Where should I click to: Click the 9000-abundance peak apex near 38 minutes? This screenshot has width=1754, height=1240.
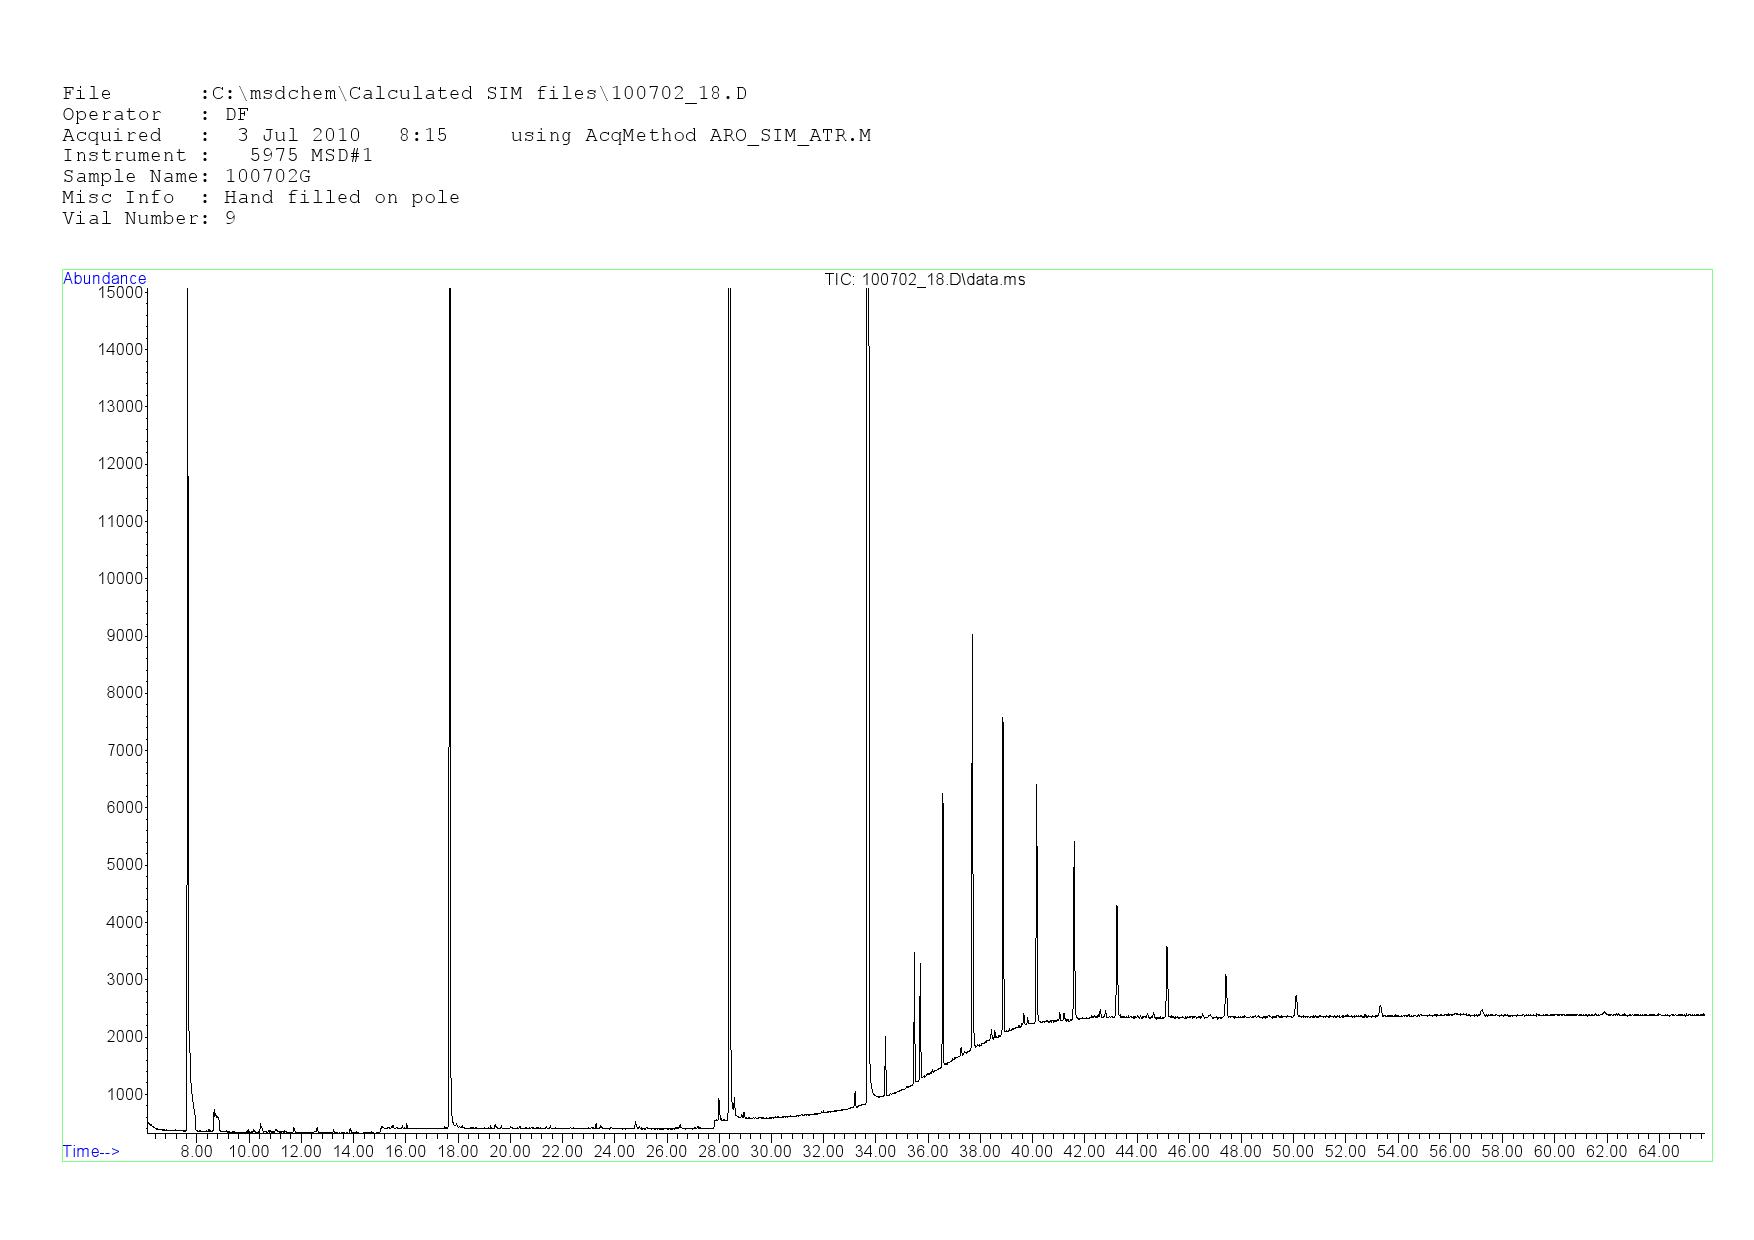972,637
